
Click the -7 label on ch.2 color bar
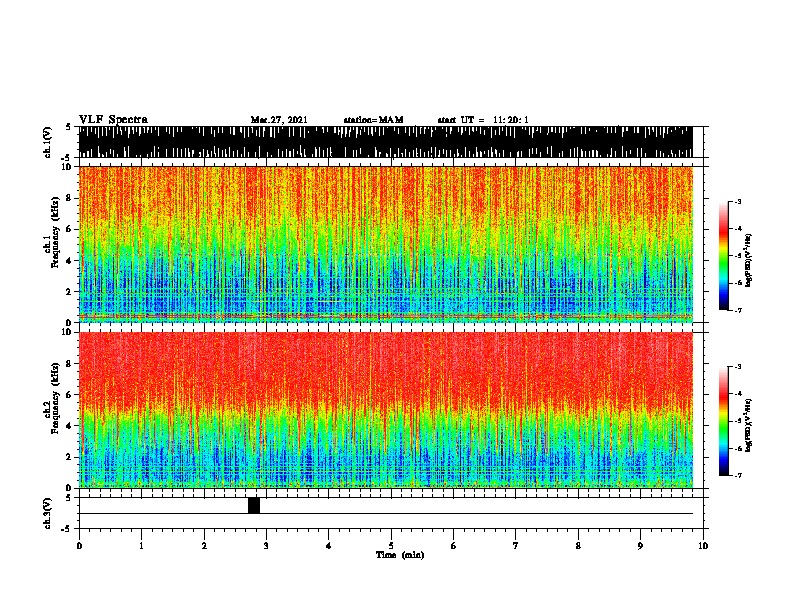738,475
